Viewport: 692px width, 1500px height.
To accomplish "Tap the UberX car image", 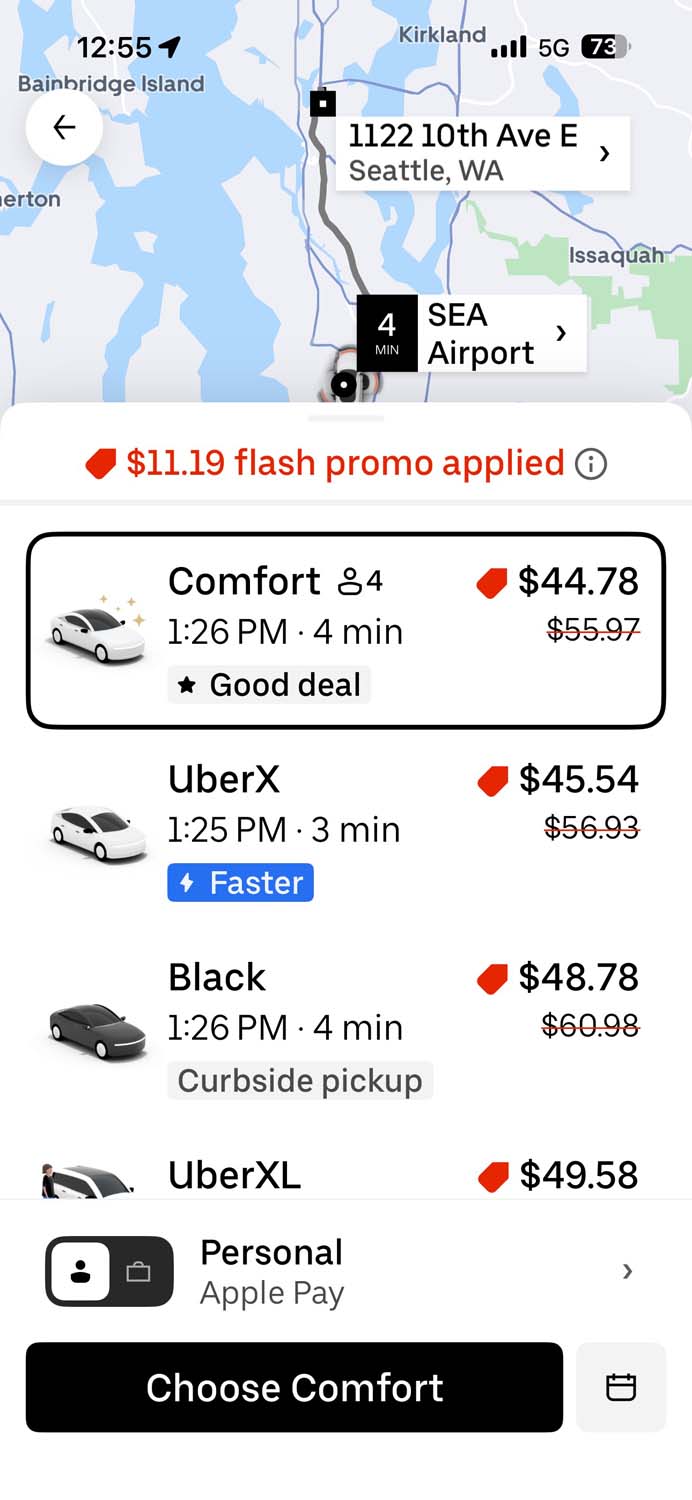I will click(x=97, y=830).
